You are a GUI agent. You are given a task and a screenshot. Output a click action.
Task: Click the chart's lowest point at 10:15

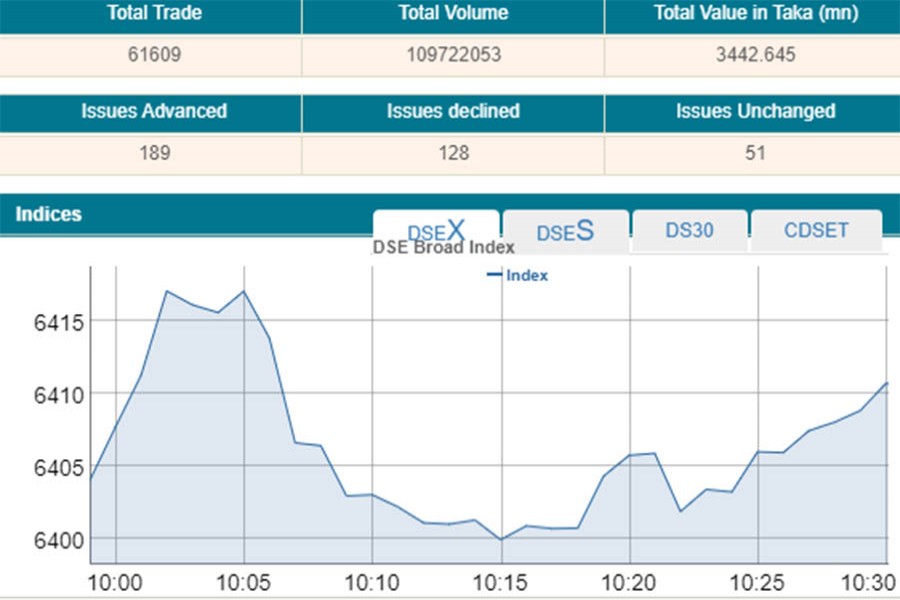pos(501,539)
